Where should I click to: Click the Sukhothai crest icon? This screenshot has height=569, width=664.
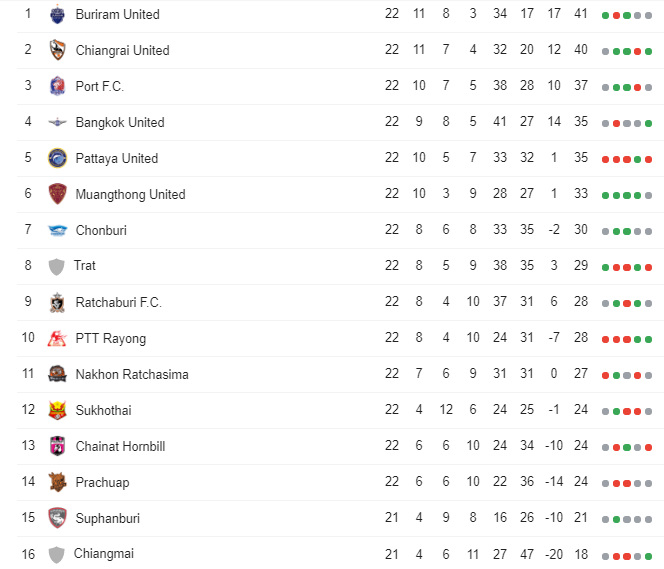57,410
